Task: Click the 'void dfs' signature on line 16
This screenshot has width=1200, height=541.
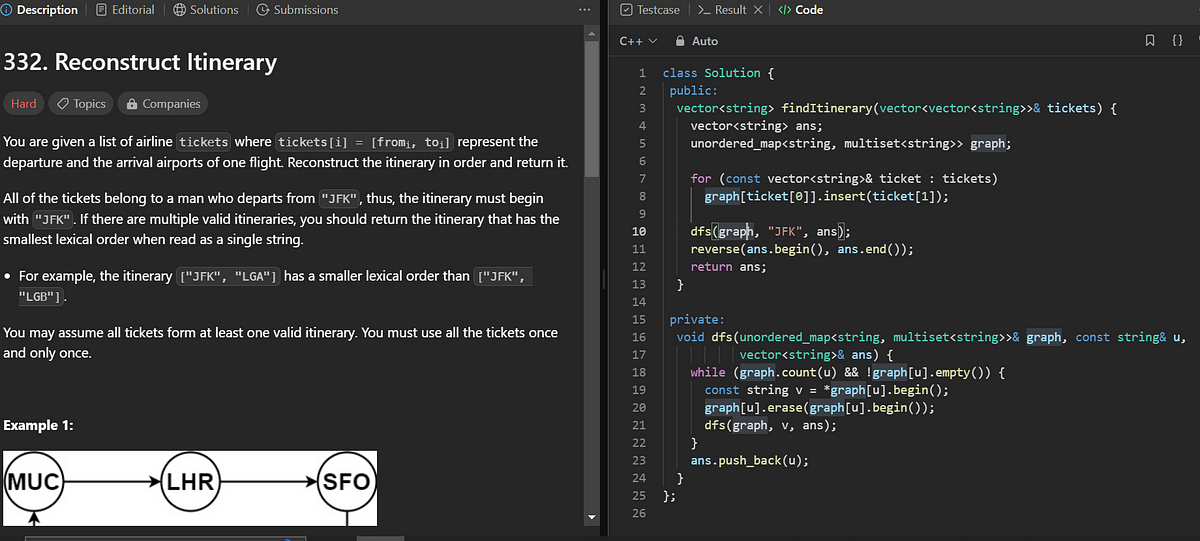Action: pos(931,337)
